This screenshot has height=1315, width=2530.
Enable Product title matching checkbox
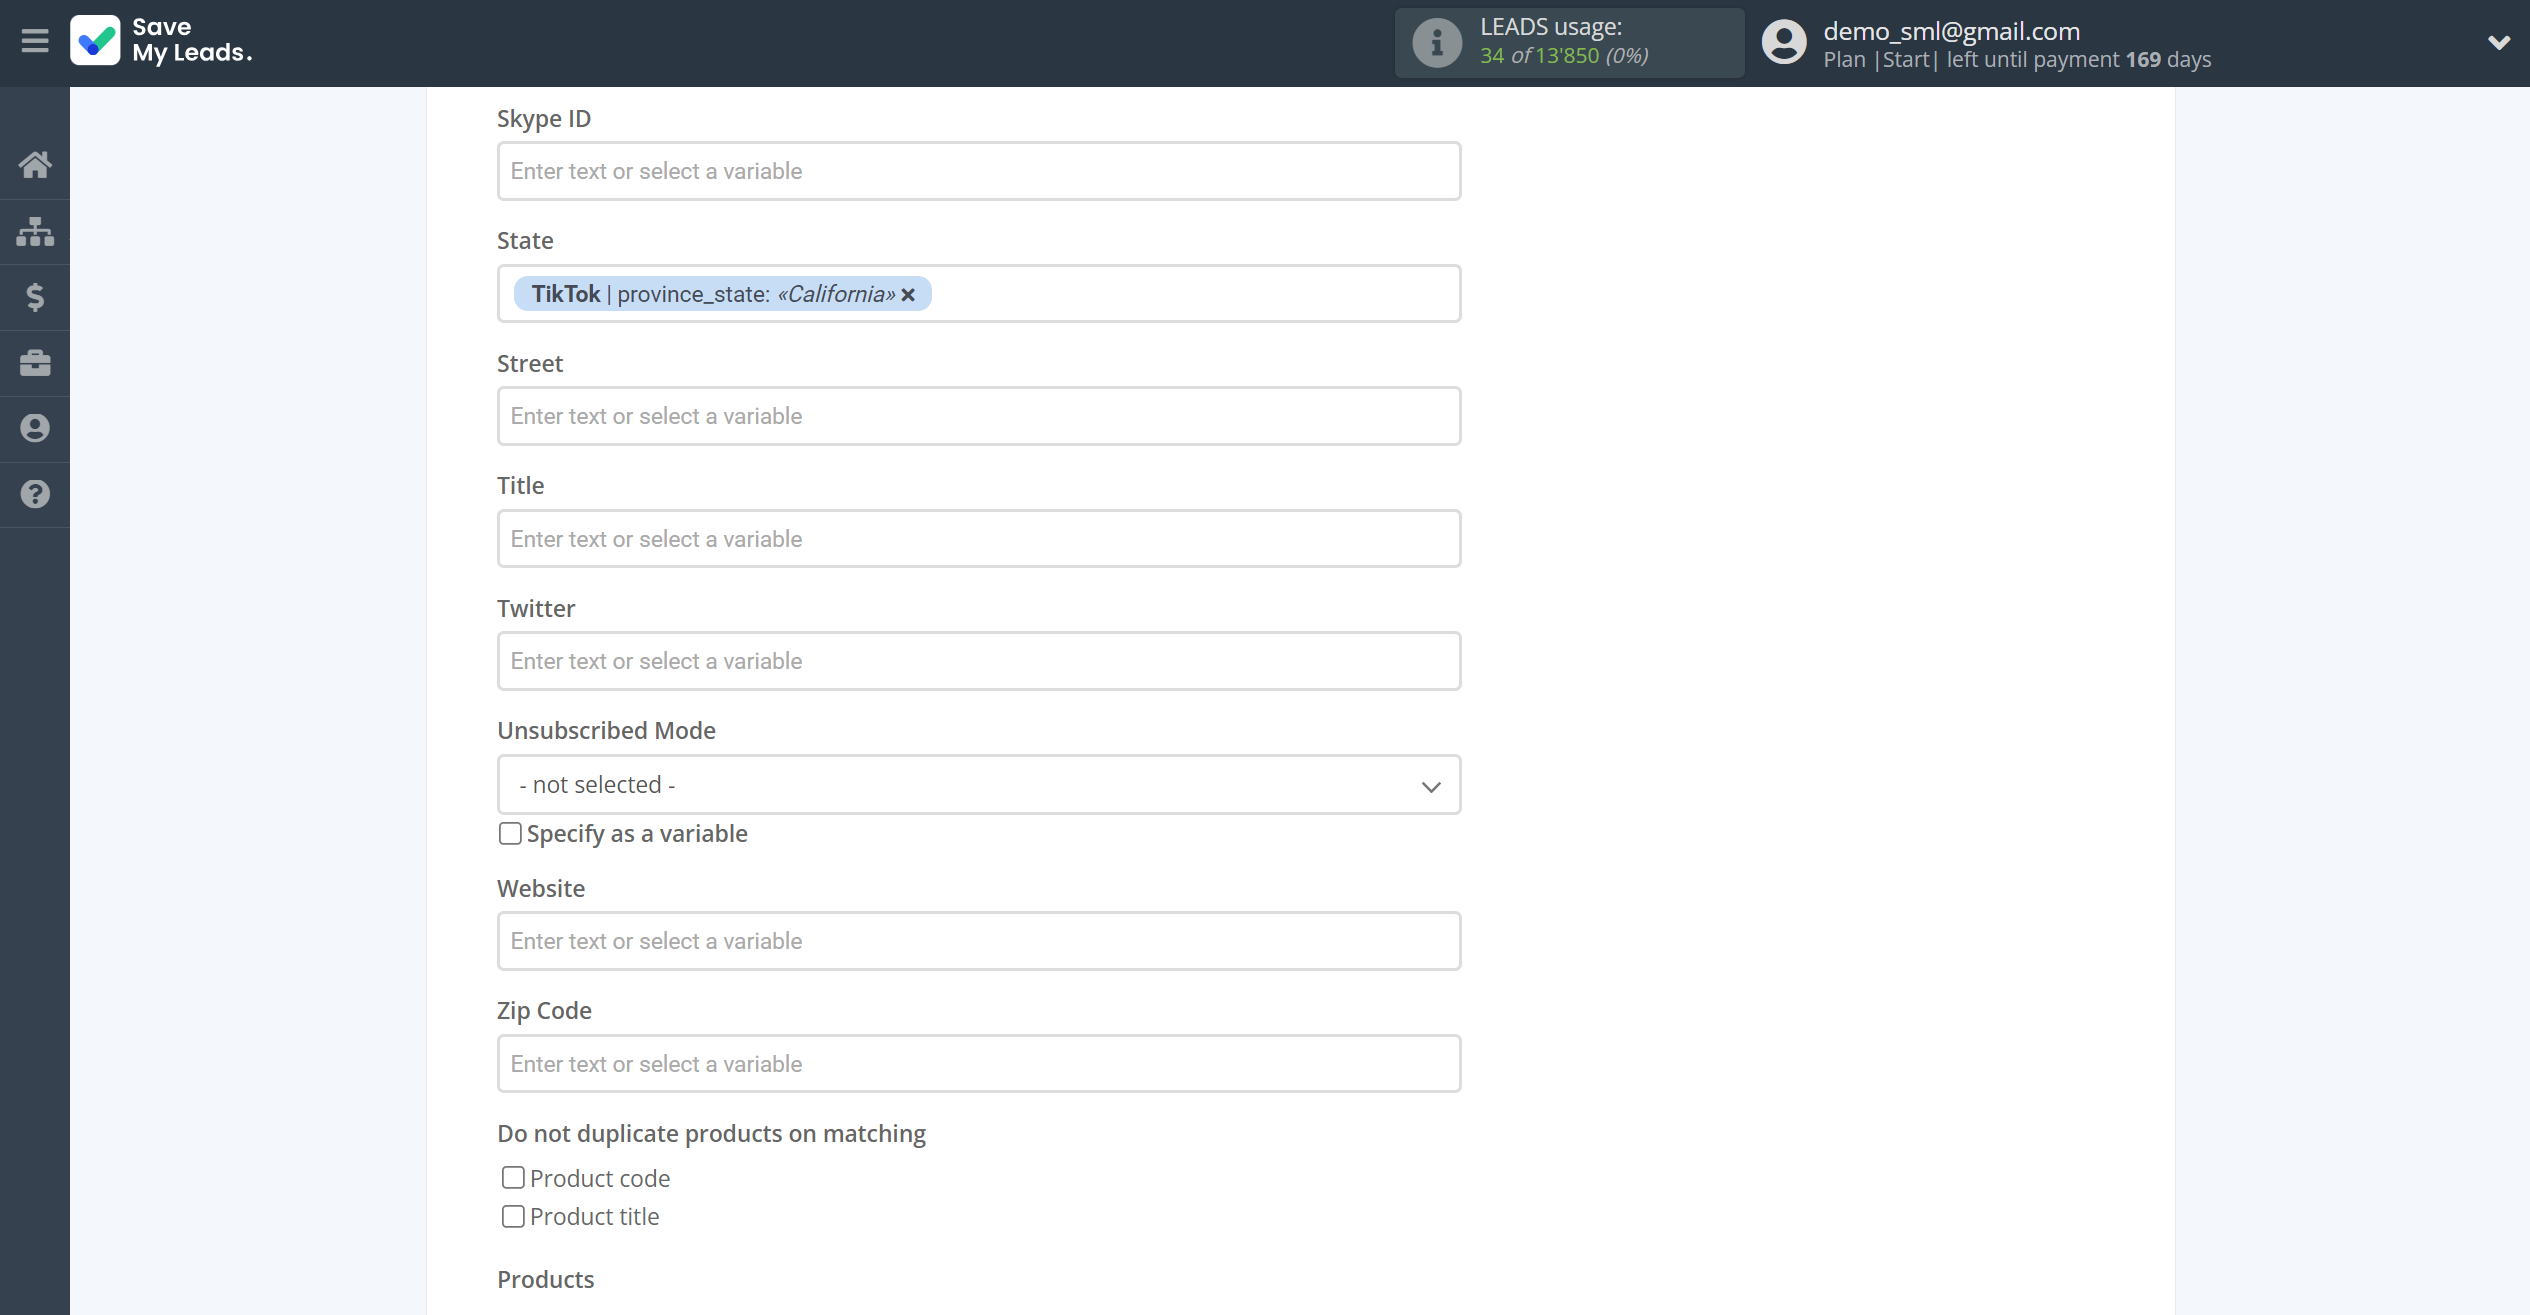pyautogui.click(x=513, y=1216)
